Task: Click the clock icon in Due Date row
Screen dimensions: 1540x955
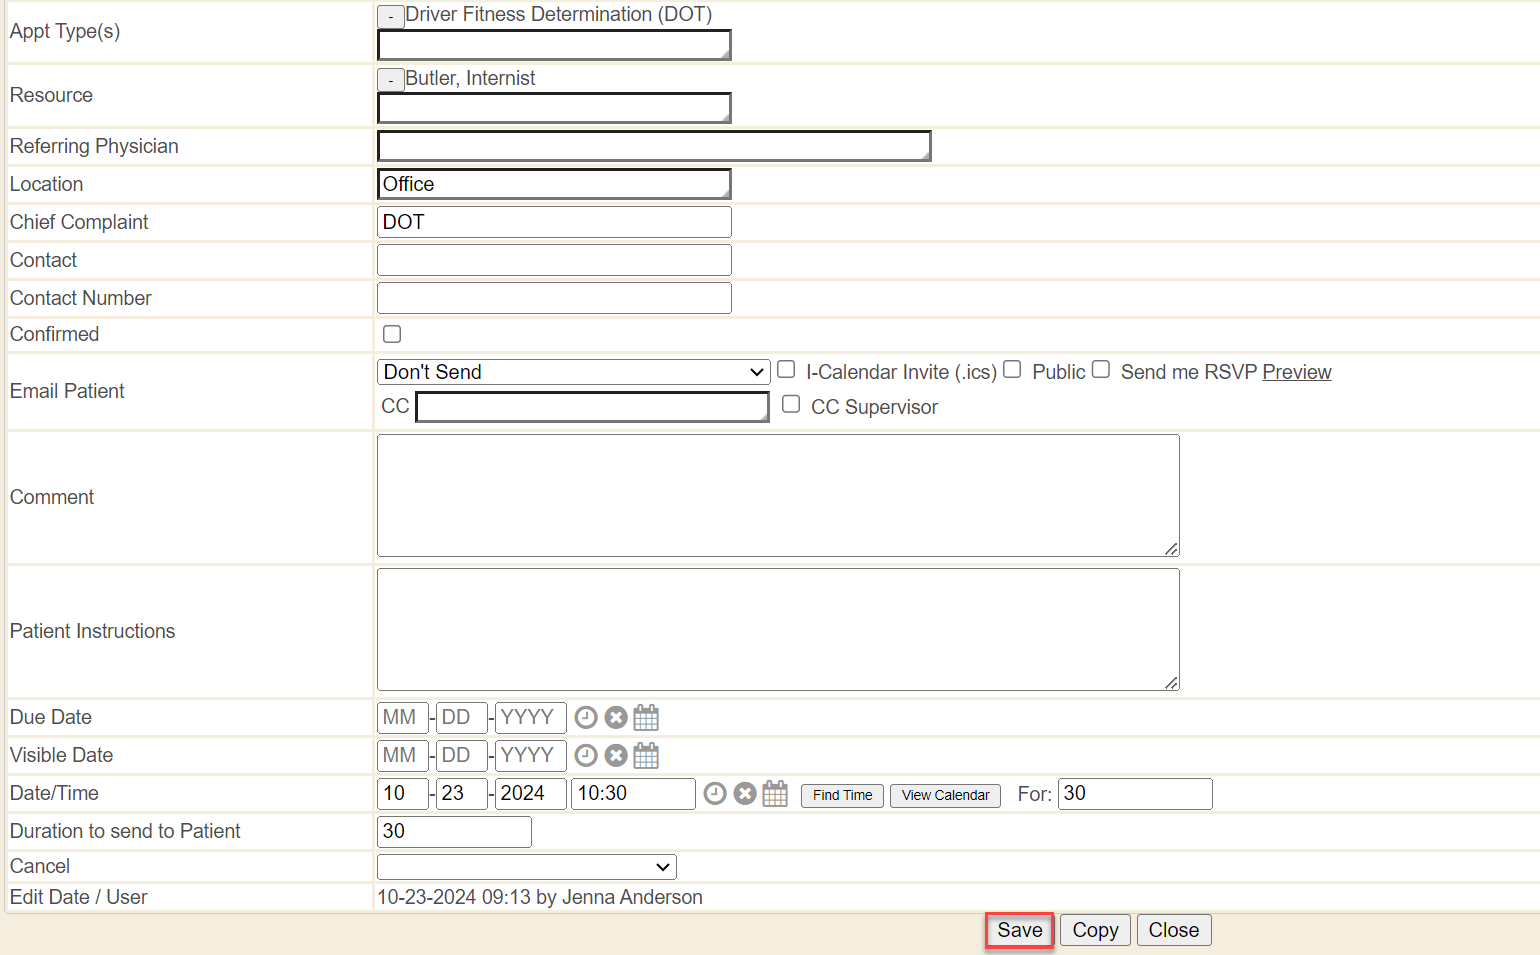Action: (x=586, y=718)
